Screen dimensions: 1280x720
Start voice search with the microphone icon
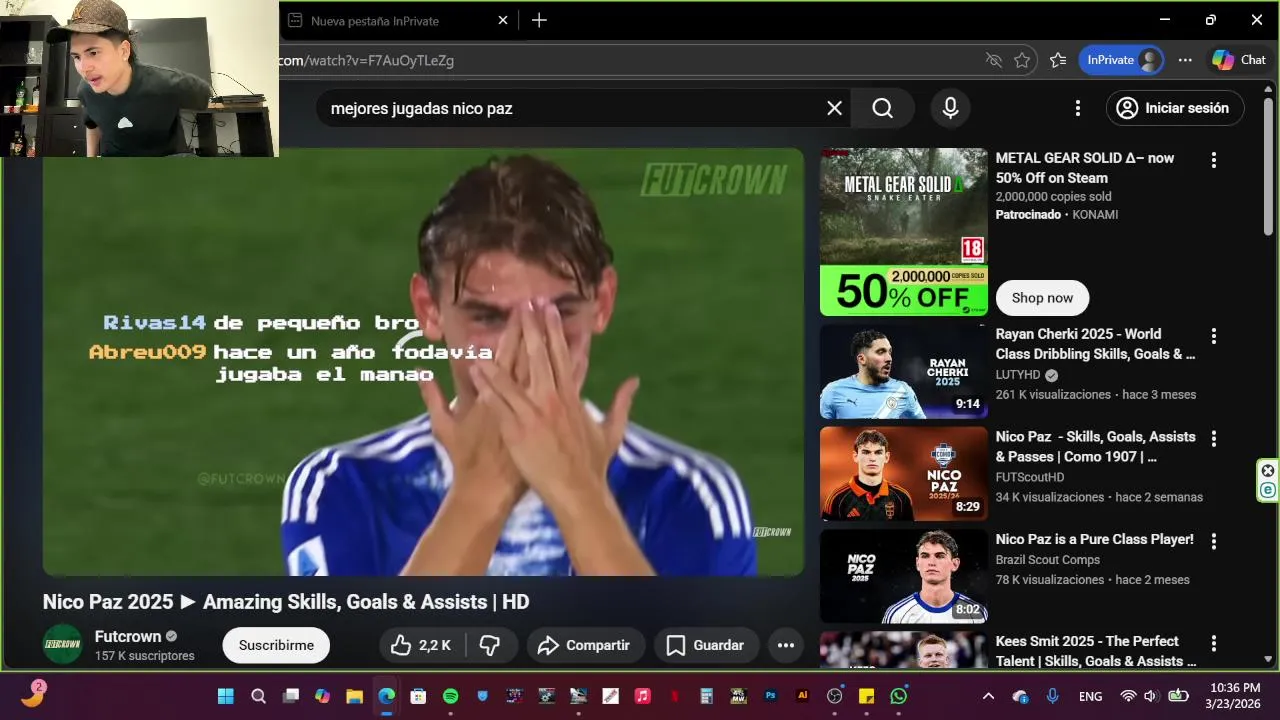tap(950, 108)
